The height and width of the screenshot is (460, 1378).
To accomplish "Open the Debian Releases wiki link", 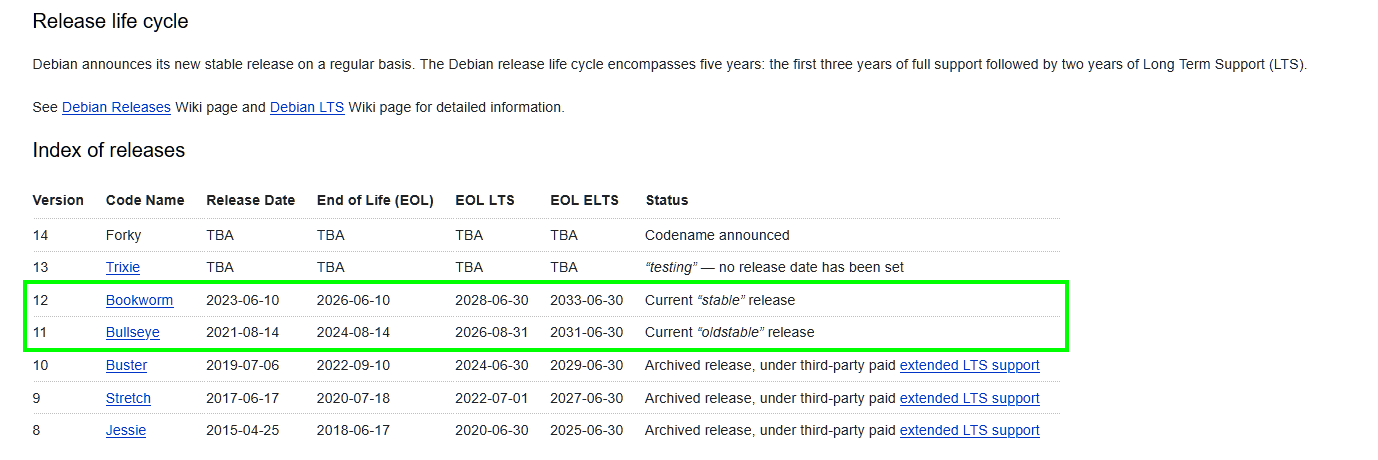I will coord(116,107).
